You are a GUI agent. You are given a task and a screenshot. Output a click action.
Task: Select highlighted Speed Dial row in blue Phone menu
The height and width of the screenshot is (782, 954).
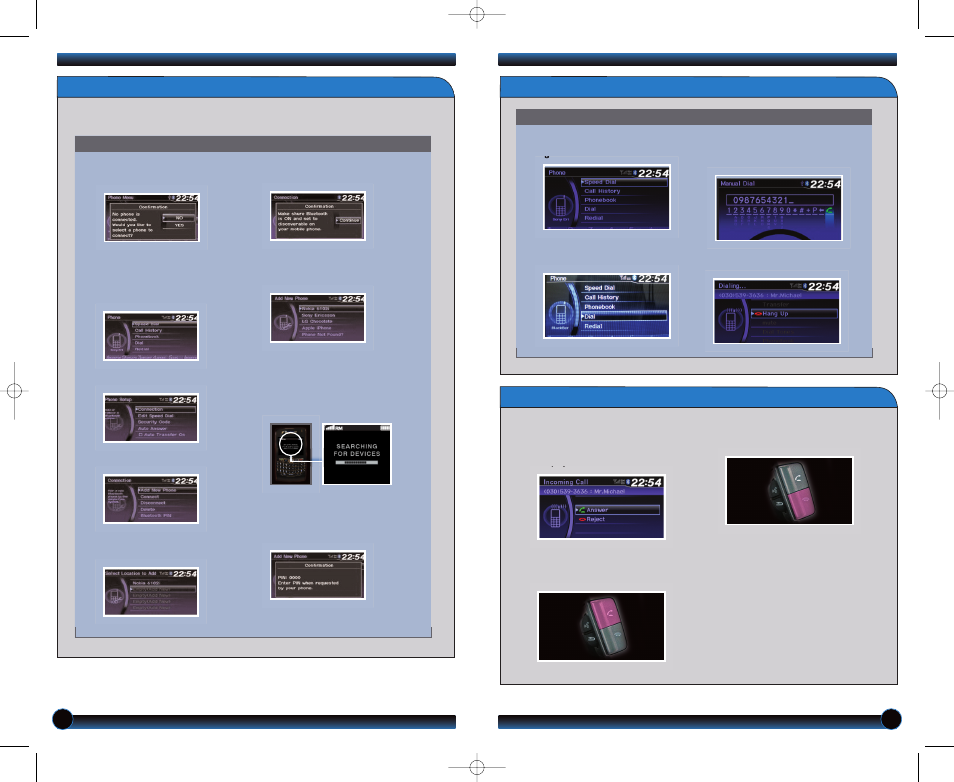point(624,182)
